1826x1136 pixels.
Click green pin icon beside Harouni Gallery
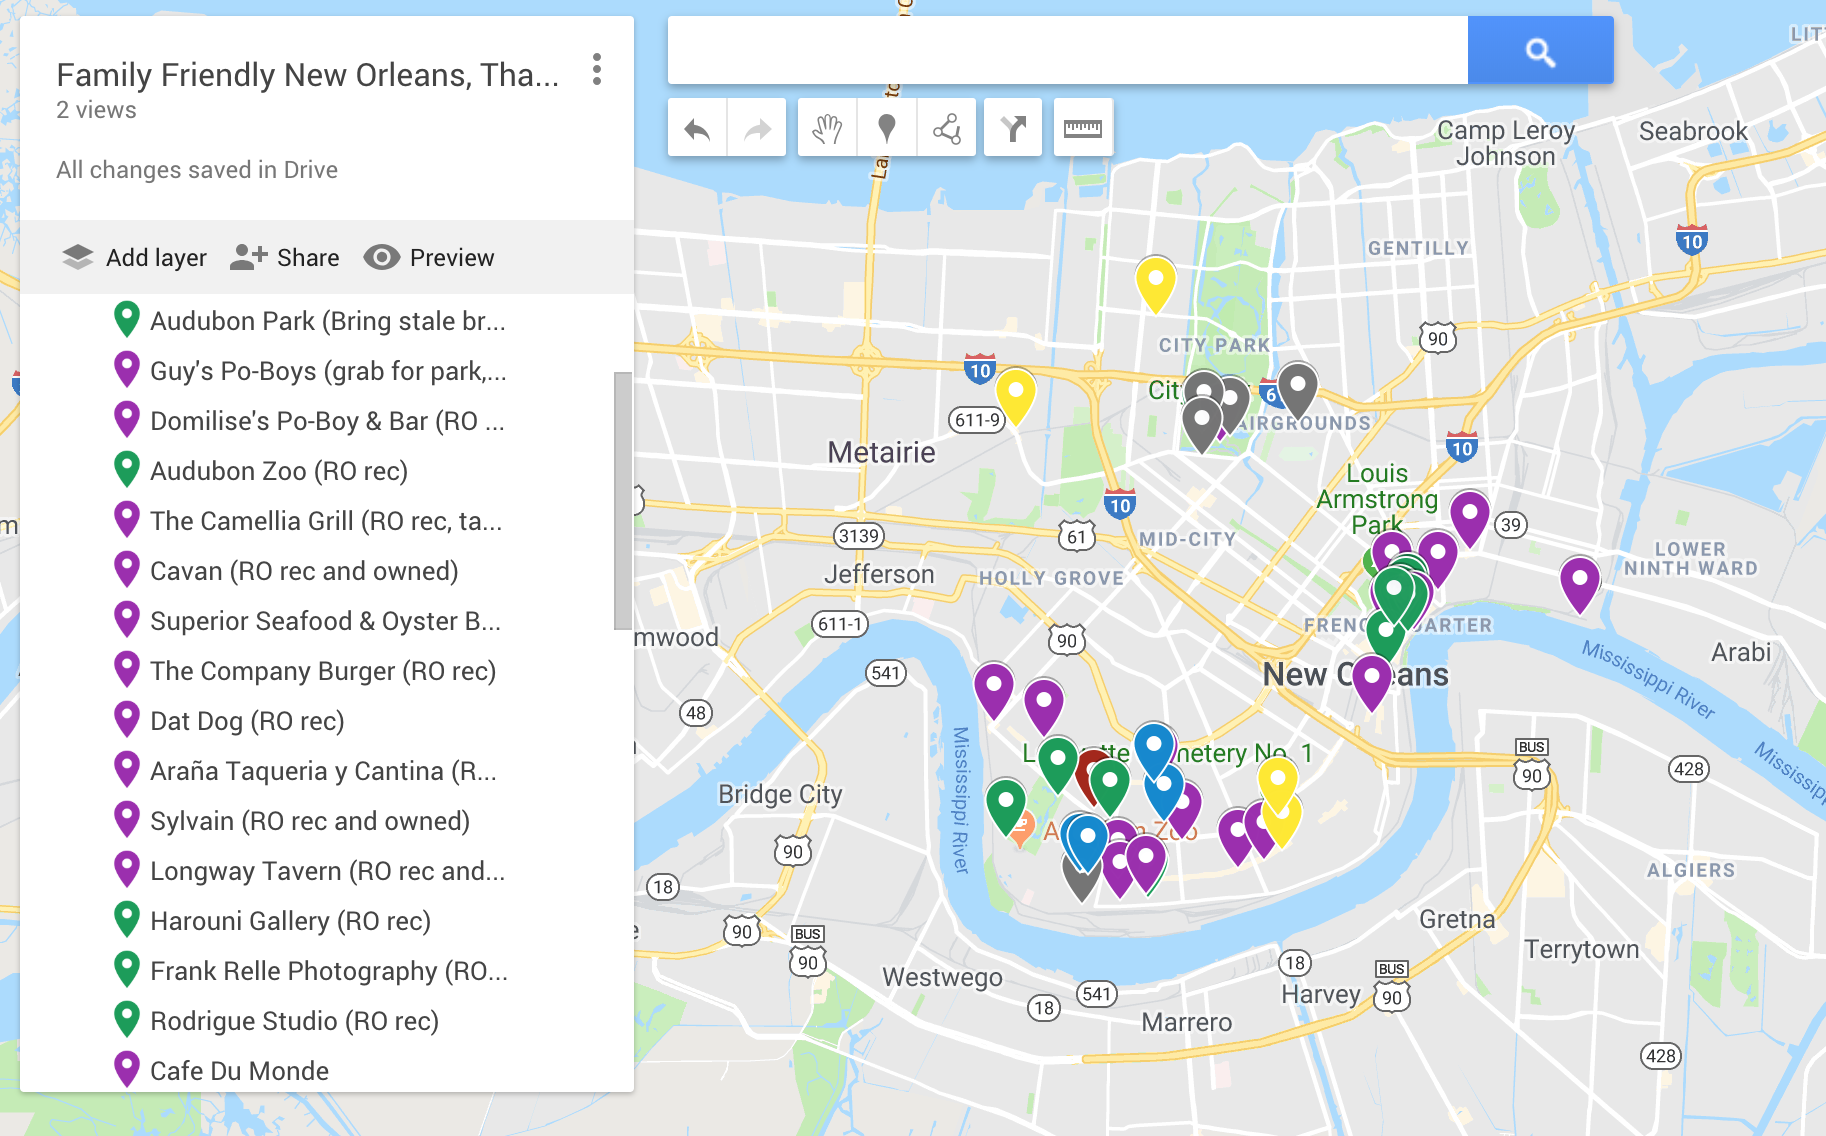click(x=126, y=919)
